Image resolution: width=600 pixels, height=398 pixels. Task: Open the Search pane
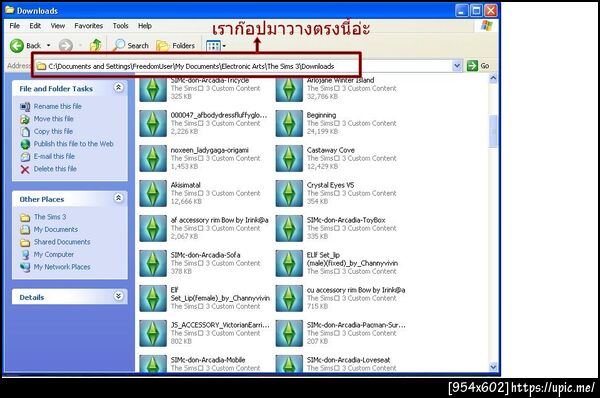131,46
